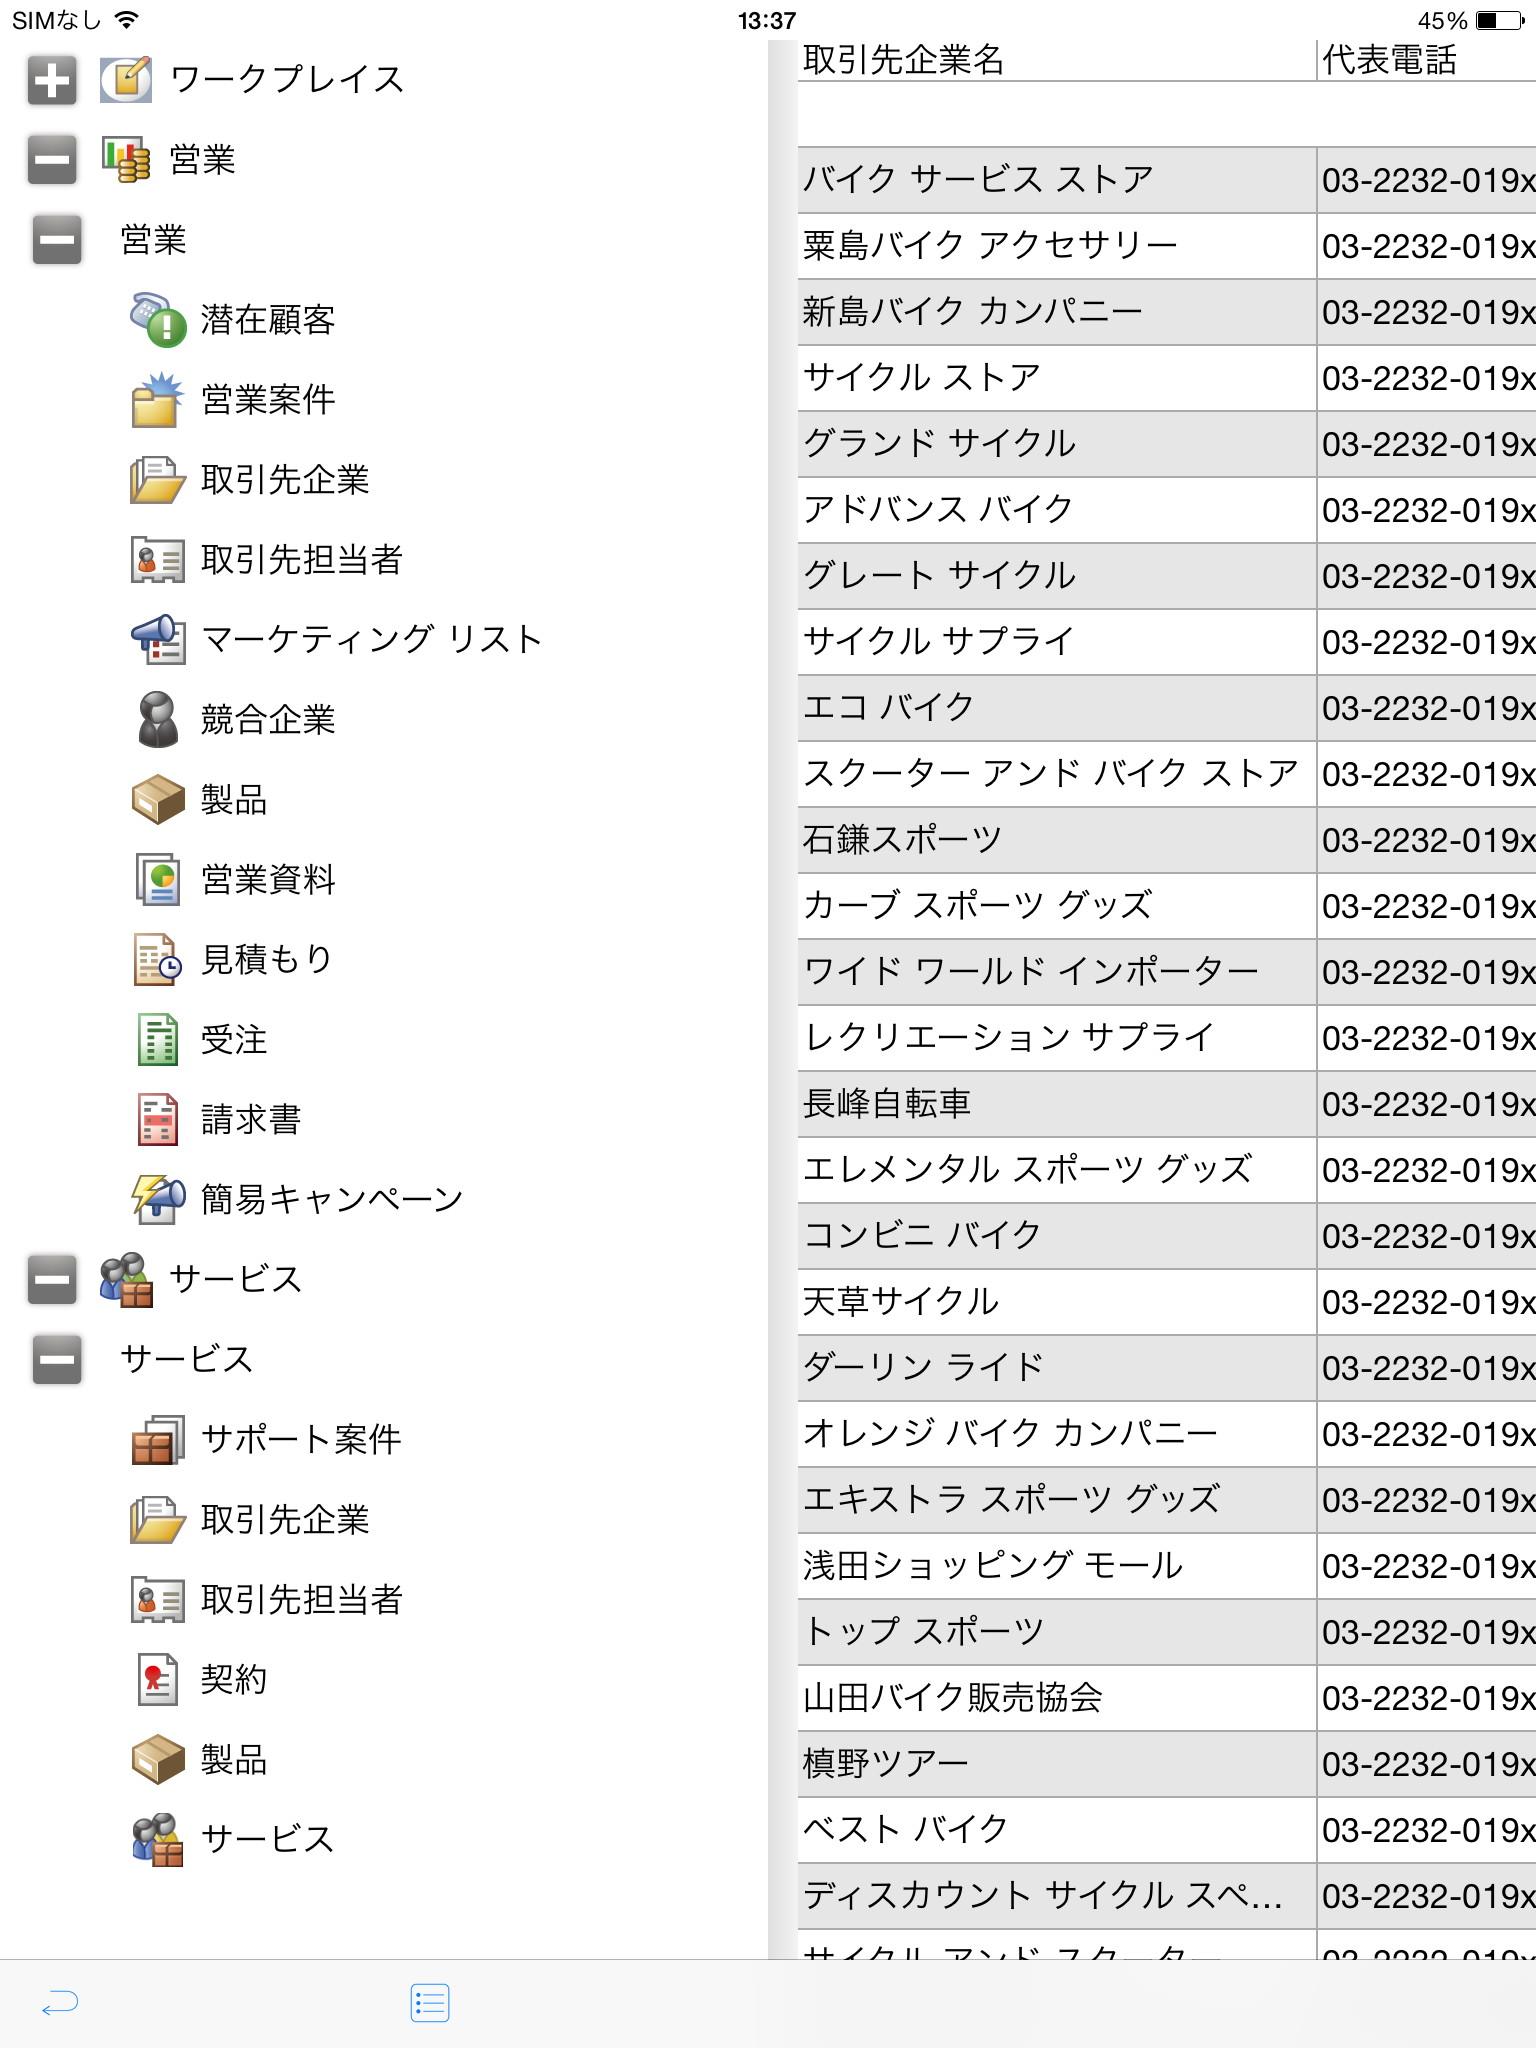Click the 潜在顧客 phone icon
The image size is (1536, 2048).
tap(158, 320)
